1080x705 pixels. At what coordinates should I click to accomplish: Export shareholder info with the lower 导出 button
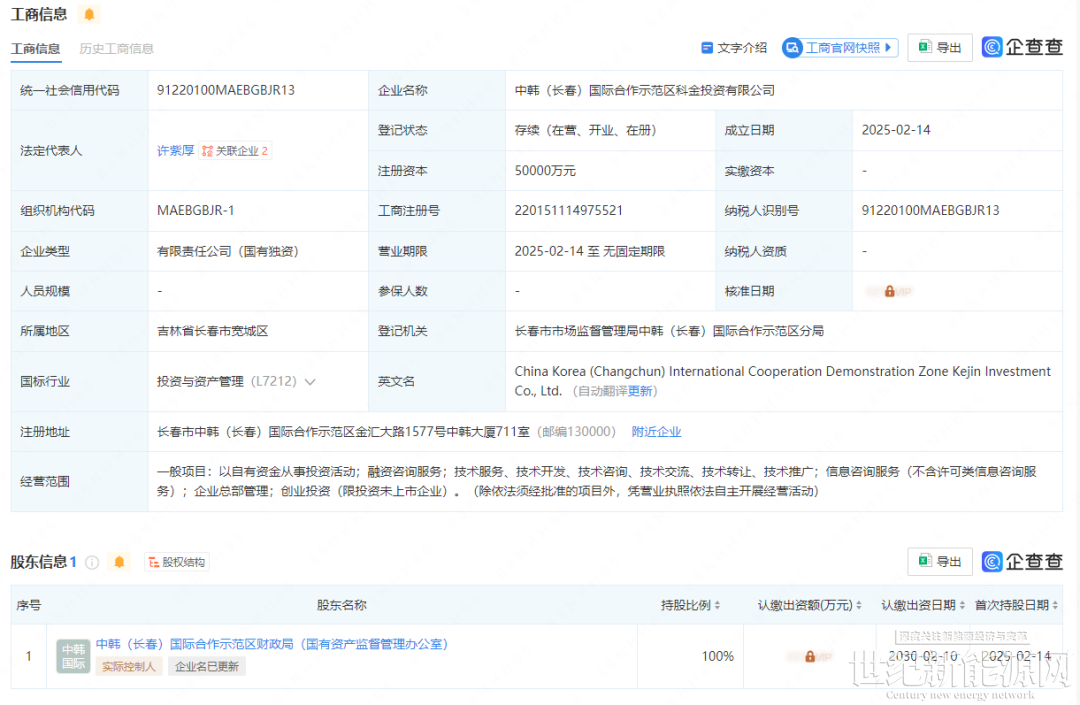[x=940, y=562]
